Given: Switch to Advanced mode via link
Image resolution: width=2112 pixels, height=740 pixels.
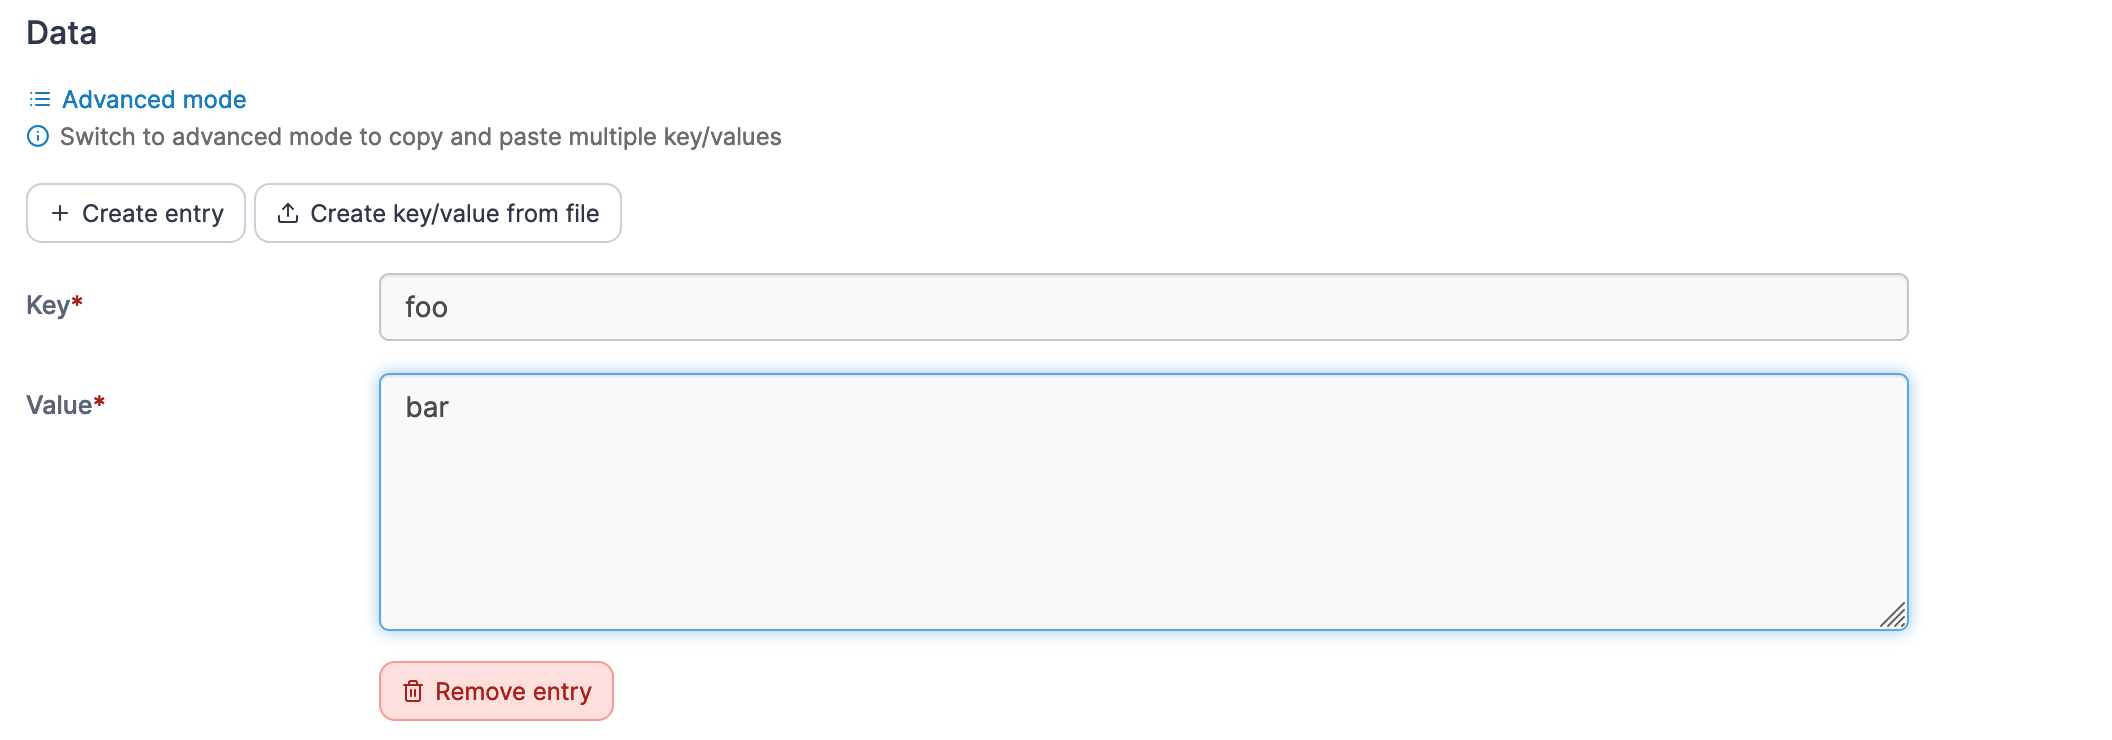Looking at the screenshot, I should click(x=154, y=99).
